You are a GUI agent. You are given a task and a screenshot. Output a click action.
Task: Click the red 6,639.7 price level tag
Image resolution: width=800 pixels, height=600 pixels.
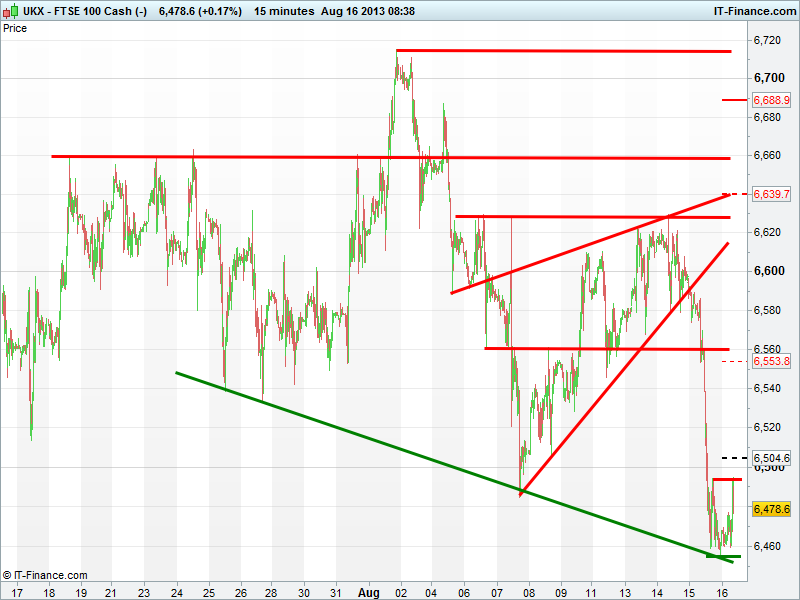pyautogui.click(x=771, y=194)
